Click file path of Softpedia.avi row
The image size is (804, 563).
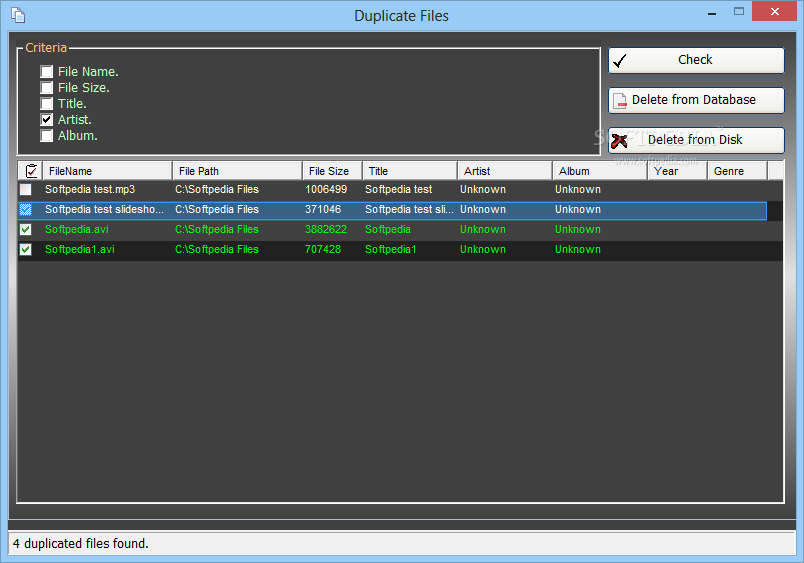pyautogui.click(x=216, y=229)
